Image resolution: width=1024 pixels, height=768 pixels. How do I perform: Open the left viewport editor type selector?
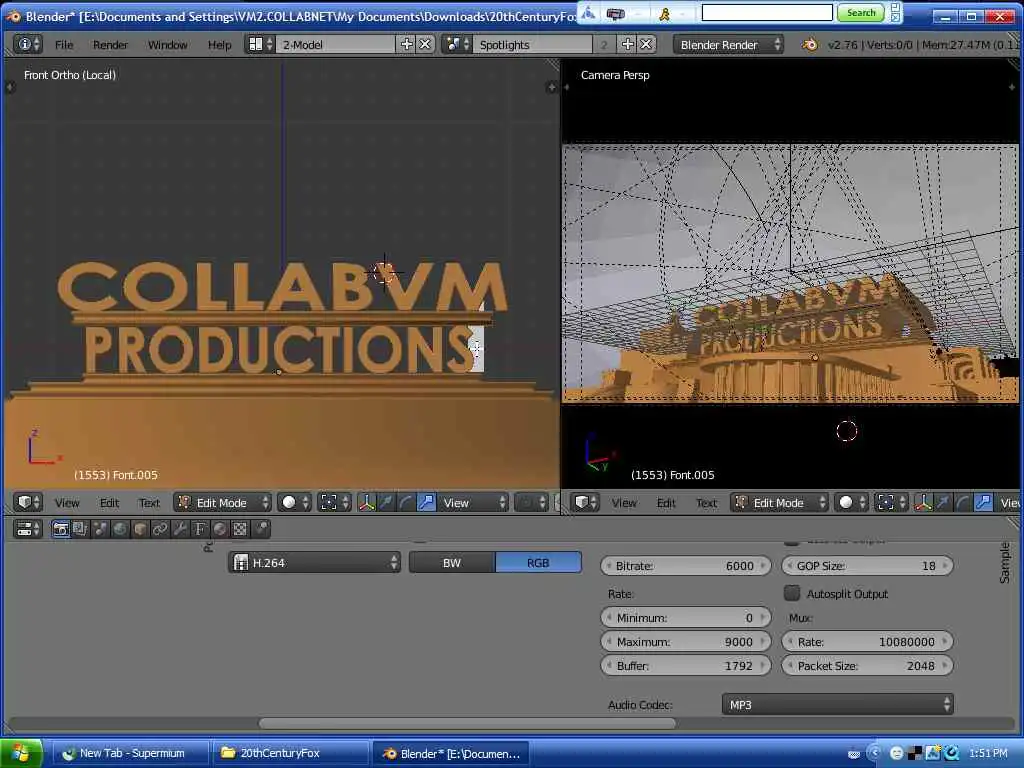(x=28, y=502)
